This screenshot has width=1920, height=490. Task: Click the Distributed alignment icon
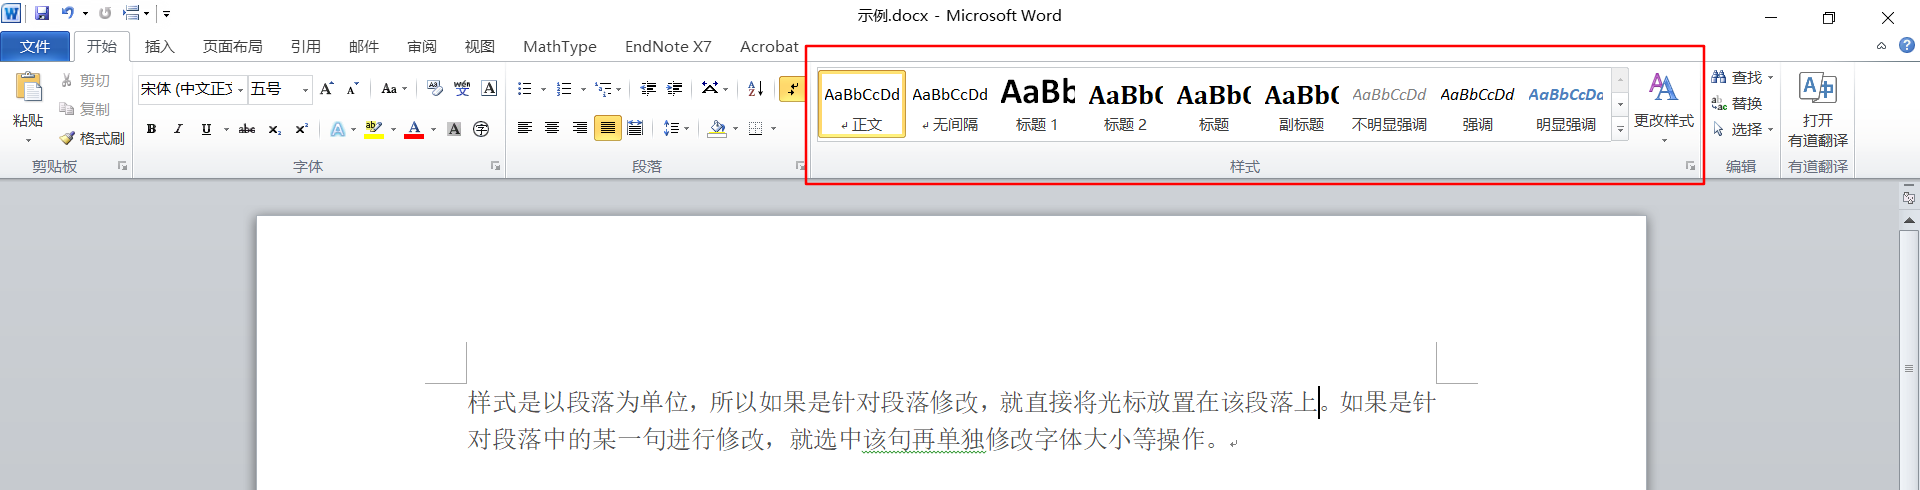pos(635,128)
